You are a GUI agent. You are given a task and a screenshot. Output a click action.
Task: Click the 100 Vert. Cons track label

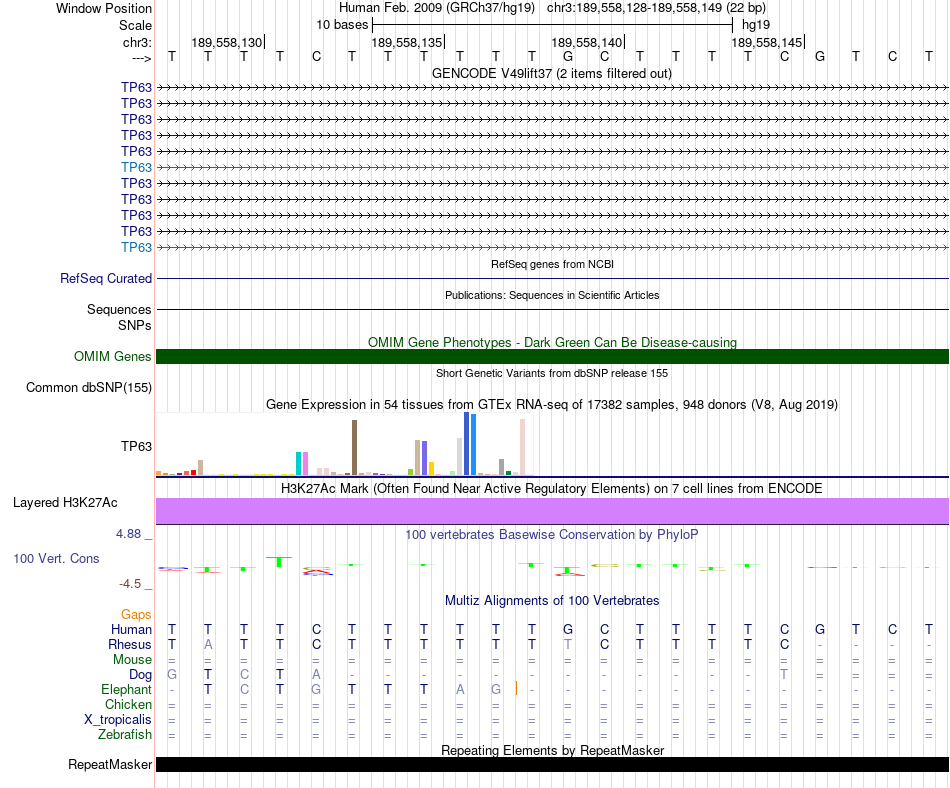click(x=56, y=558)
